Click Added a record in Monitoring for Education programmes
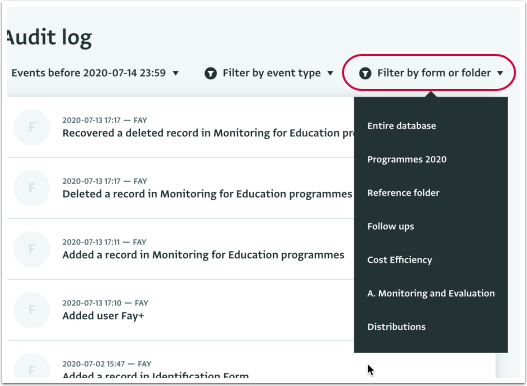Viewport: 527px width, 386px height. coord(203,255)
